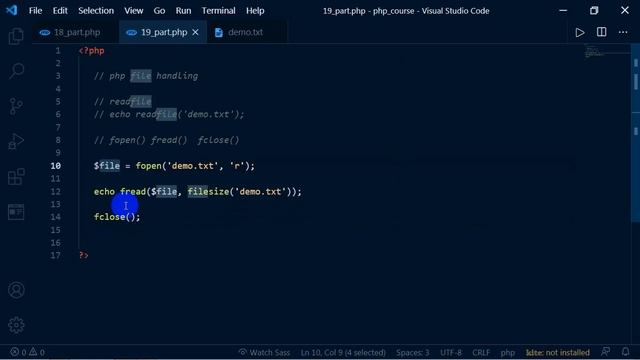
Task: Click the VS Code logo icon
Action: [11, 10]
